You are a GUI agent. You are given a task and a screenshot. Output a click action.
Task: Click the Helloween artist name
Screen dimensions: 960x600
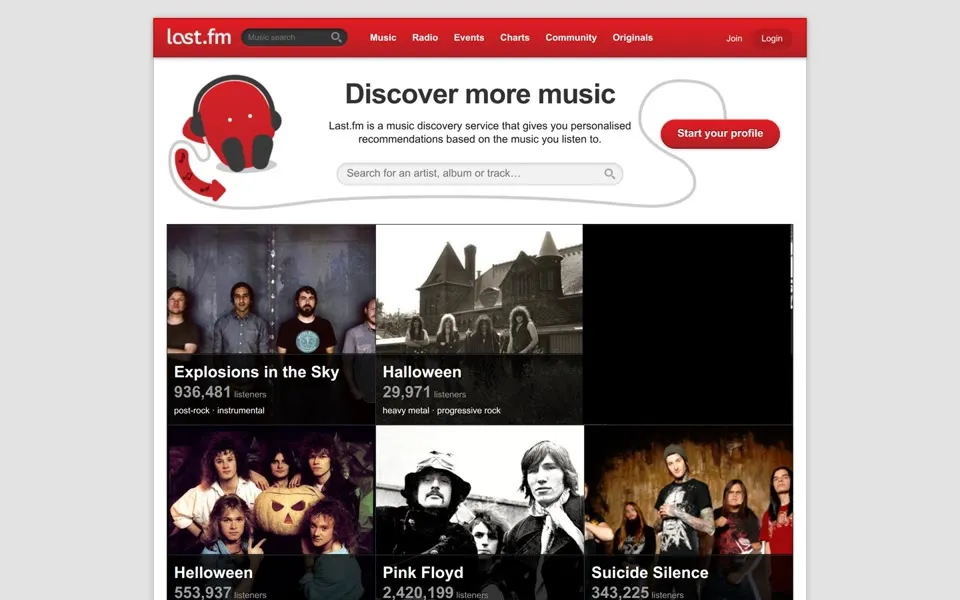click(213, 573)
